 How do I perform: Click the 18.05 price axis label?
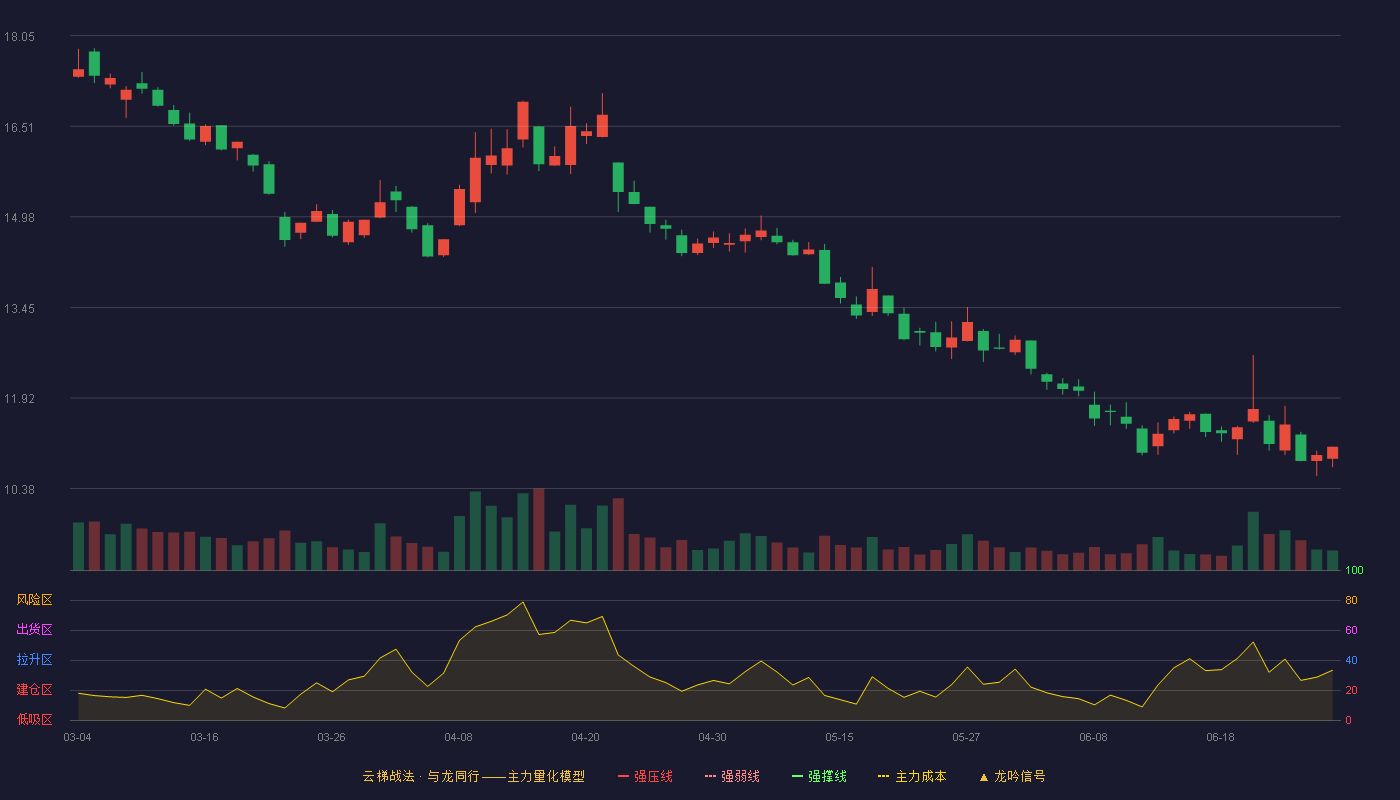coord(19,37)
